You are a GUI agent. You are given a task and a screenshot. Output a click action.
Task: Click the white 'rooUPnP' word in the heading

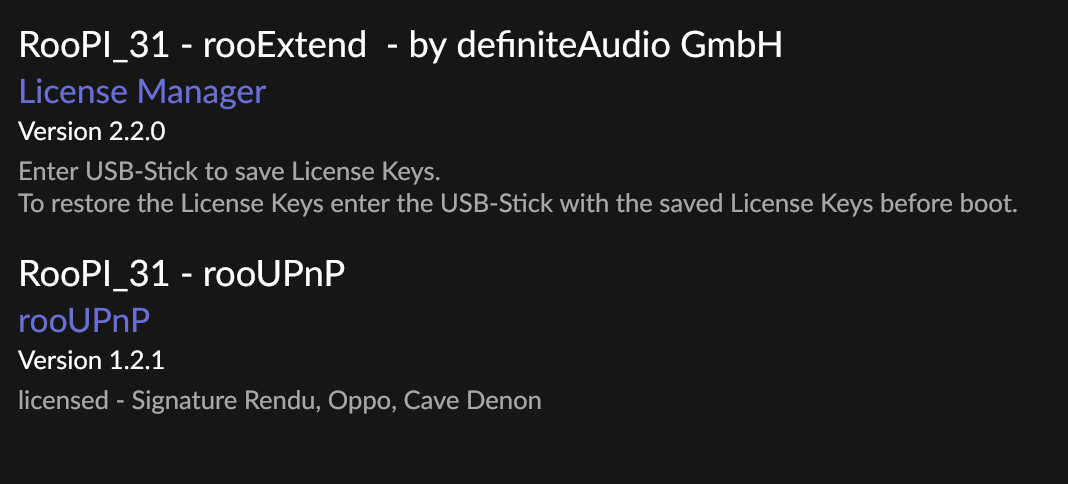274,274
